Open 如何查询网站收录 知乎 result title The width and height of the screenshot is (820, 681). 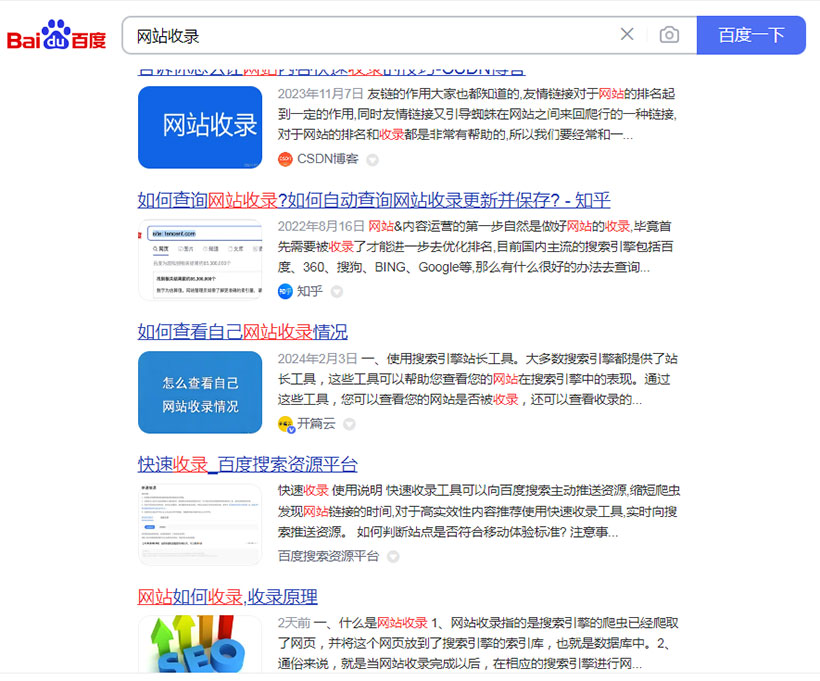click(373, 199)
